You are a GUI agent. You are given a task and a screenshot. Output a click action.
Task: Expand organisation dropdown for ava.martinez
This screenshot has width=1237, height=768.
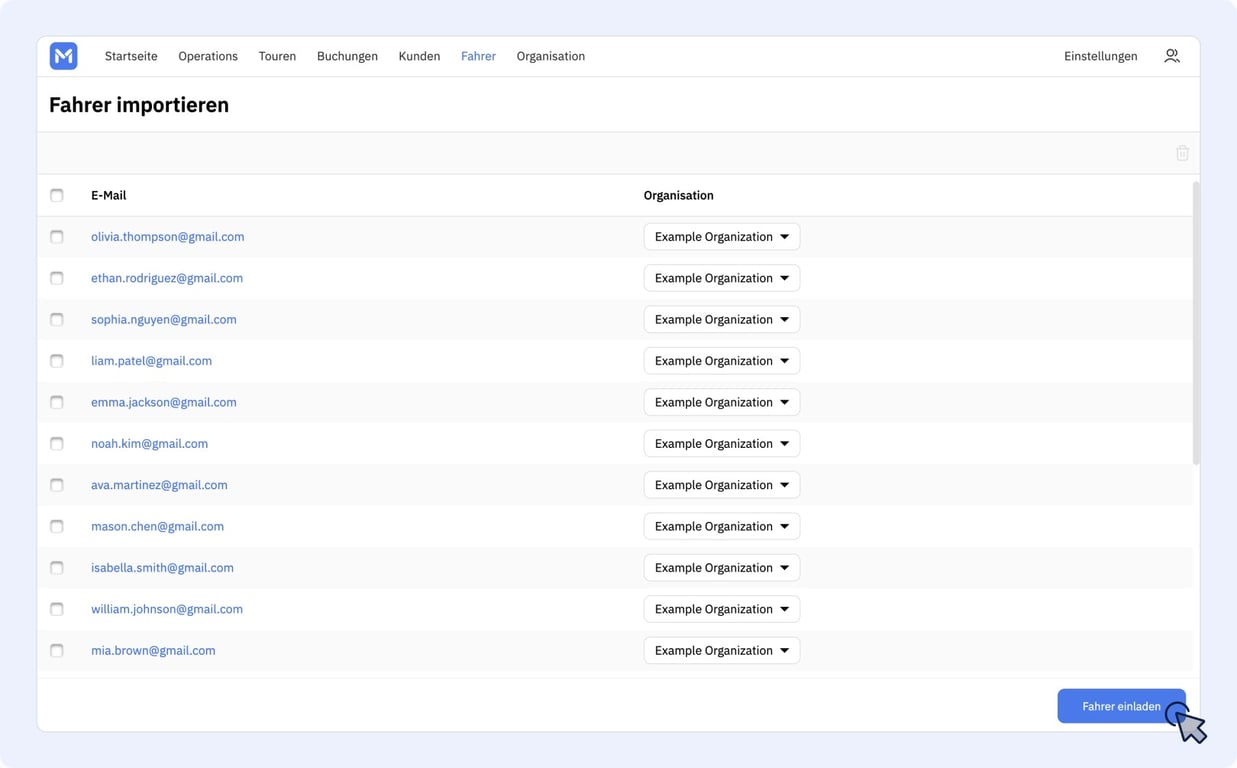pyautogui.click(x=721, y=485)
